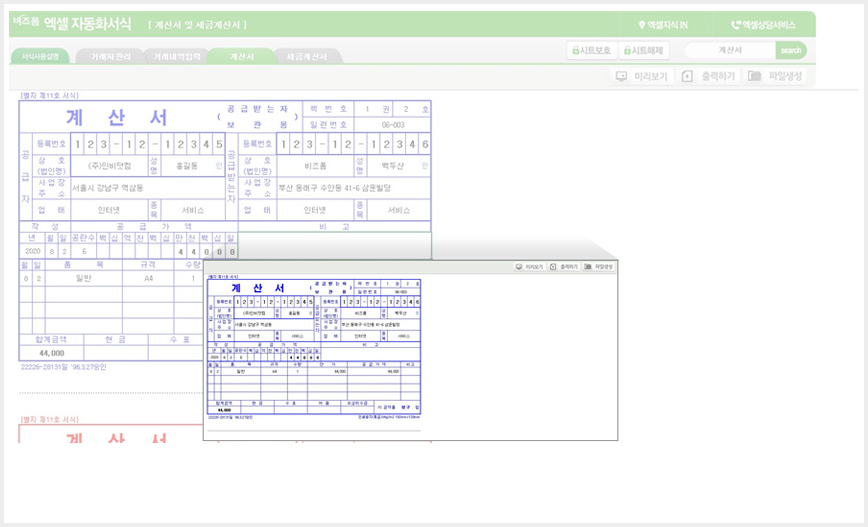Click the 시트보호 button label
This screenshot has width=868, height=527.
(x=595, y=50)
